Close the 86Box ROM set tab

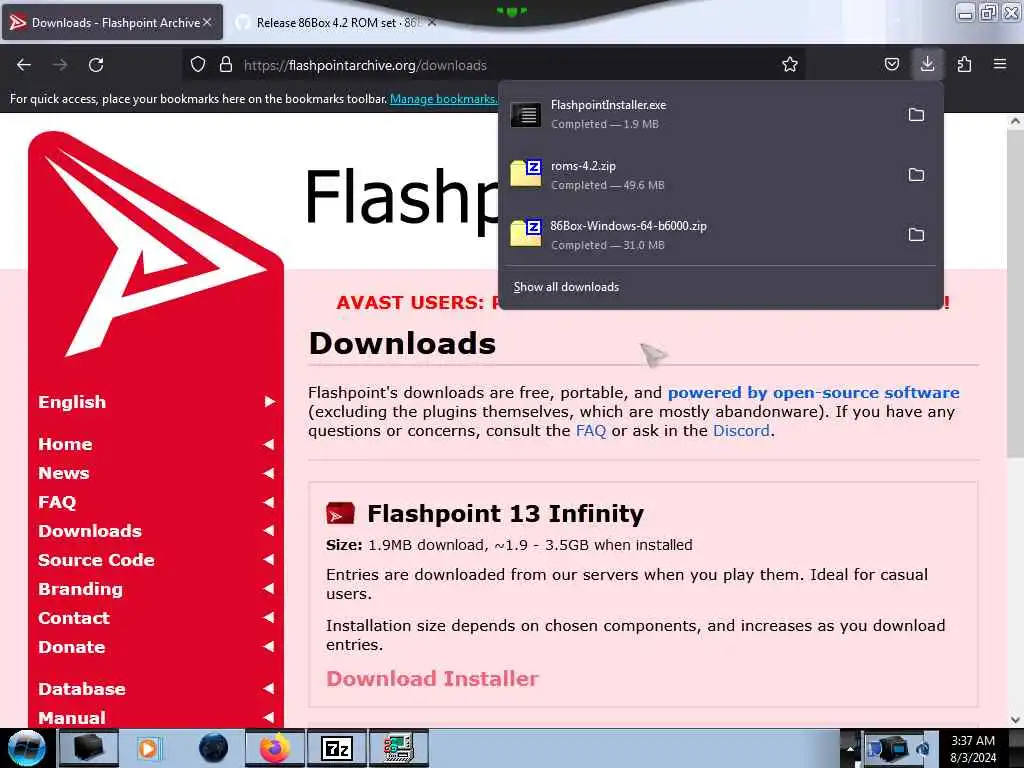click(x=432, y=23)
